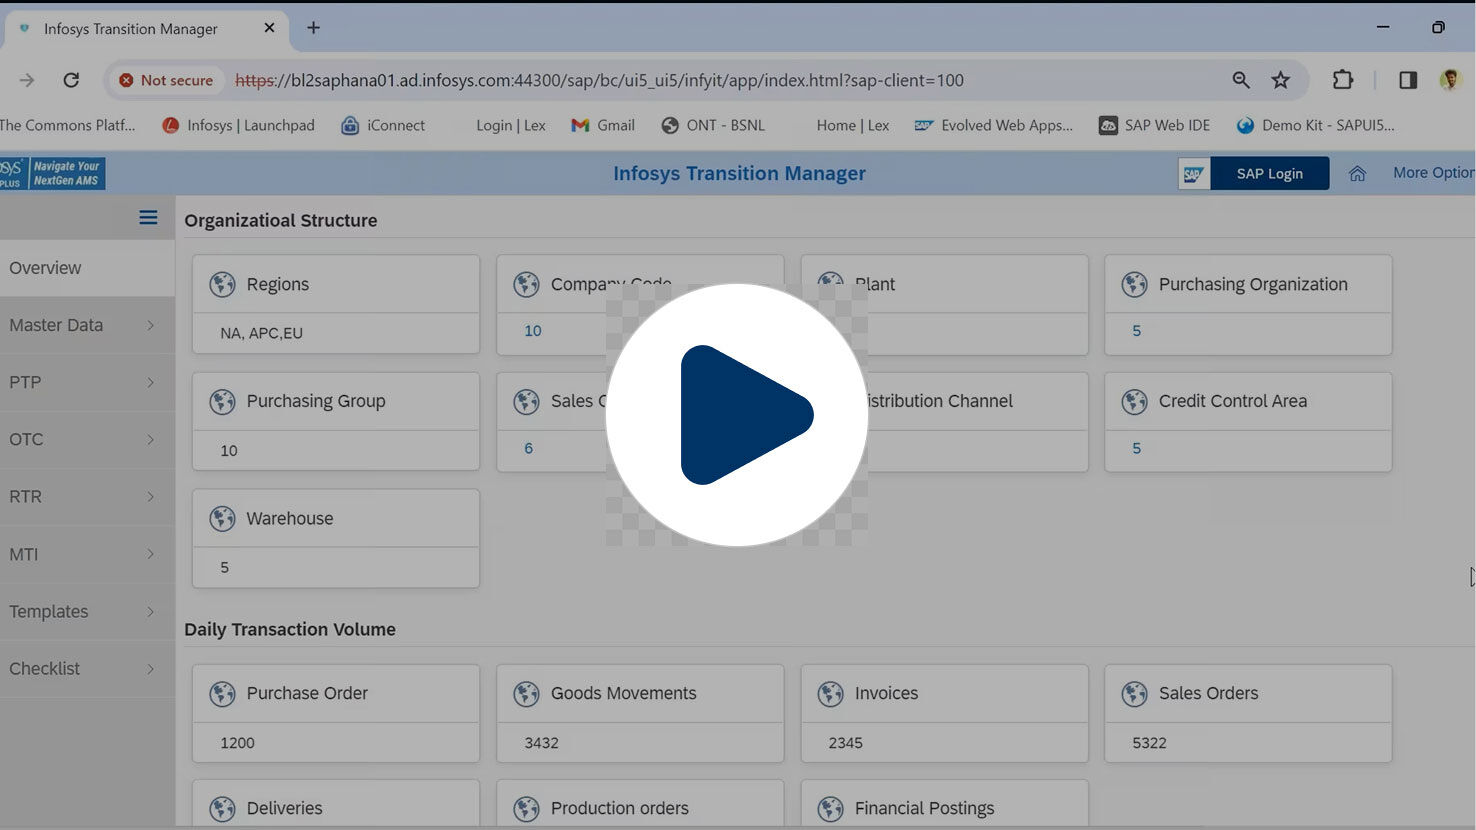Open More Options in the header
Image resolution: width=1476 pixels, height=830 pixels.
(1433, 173)
